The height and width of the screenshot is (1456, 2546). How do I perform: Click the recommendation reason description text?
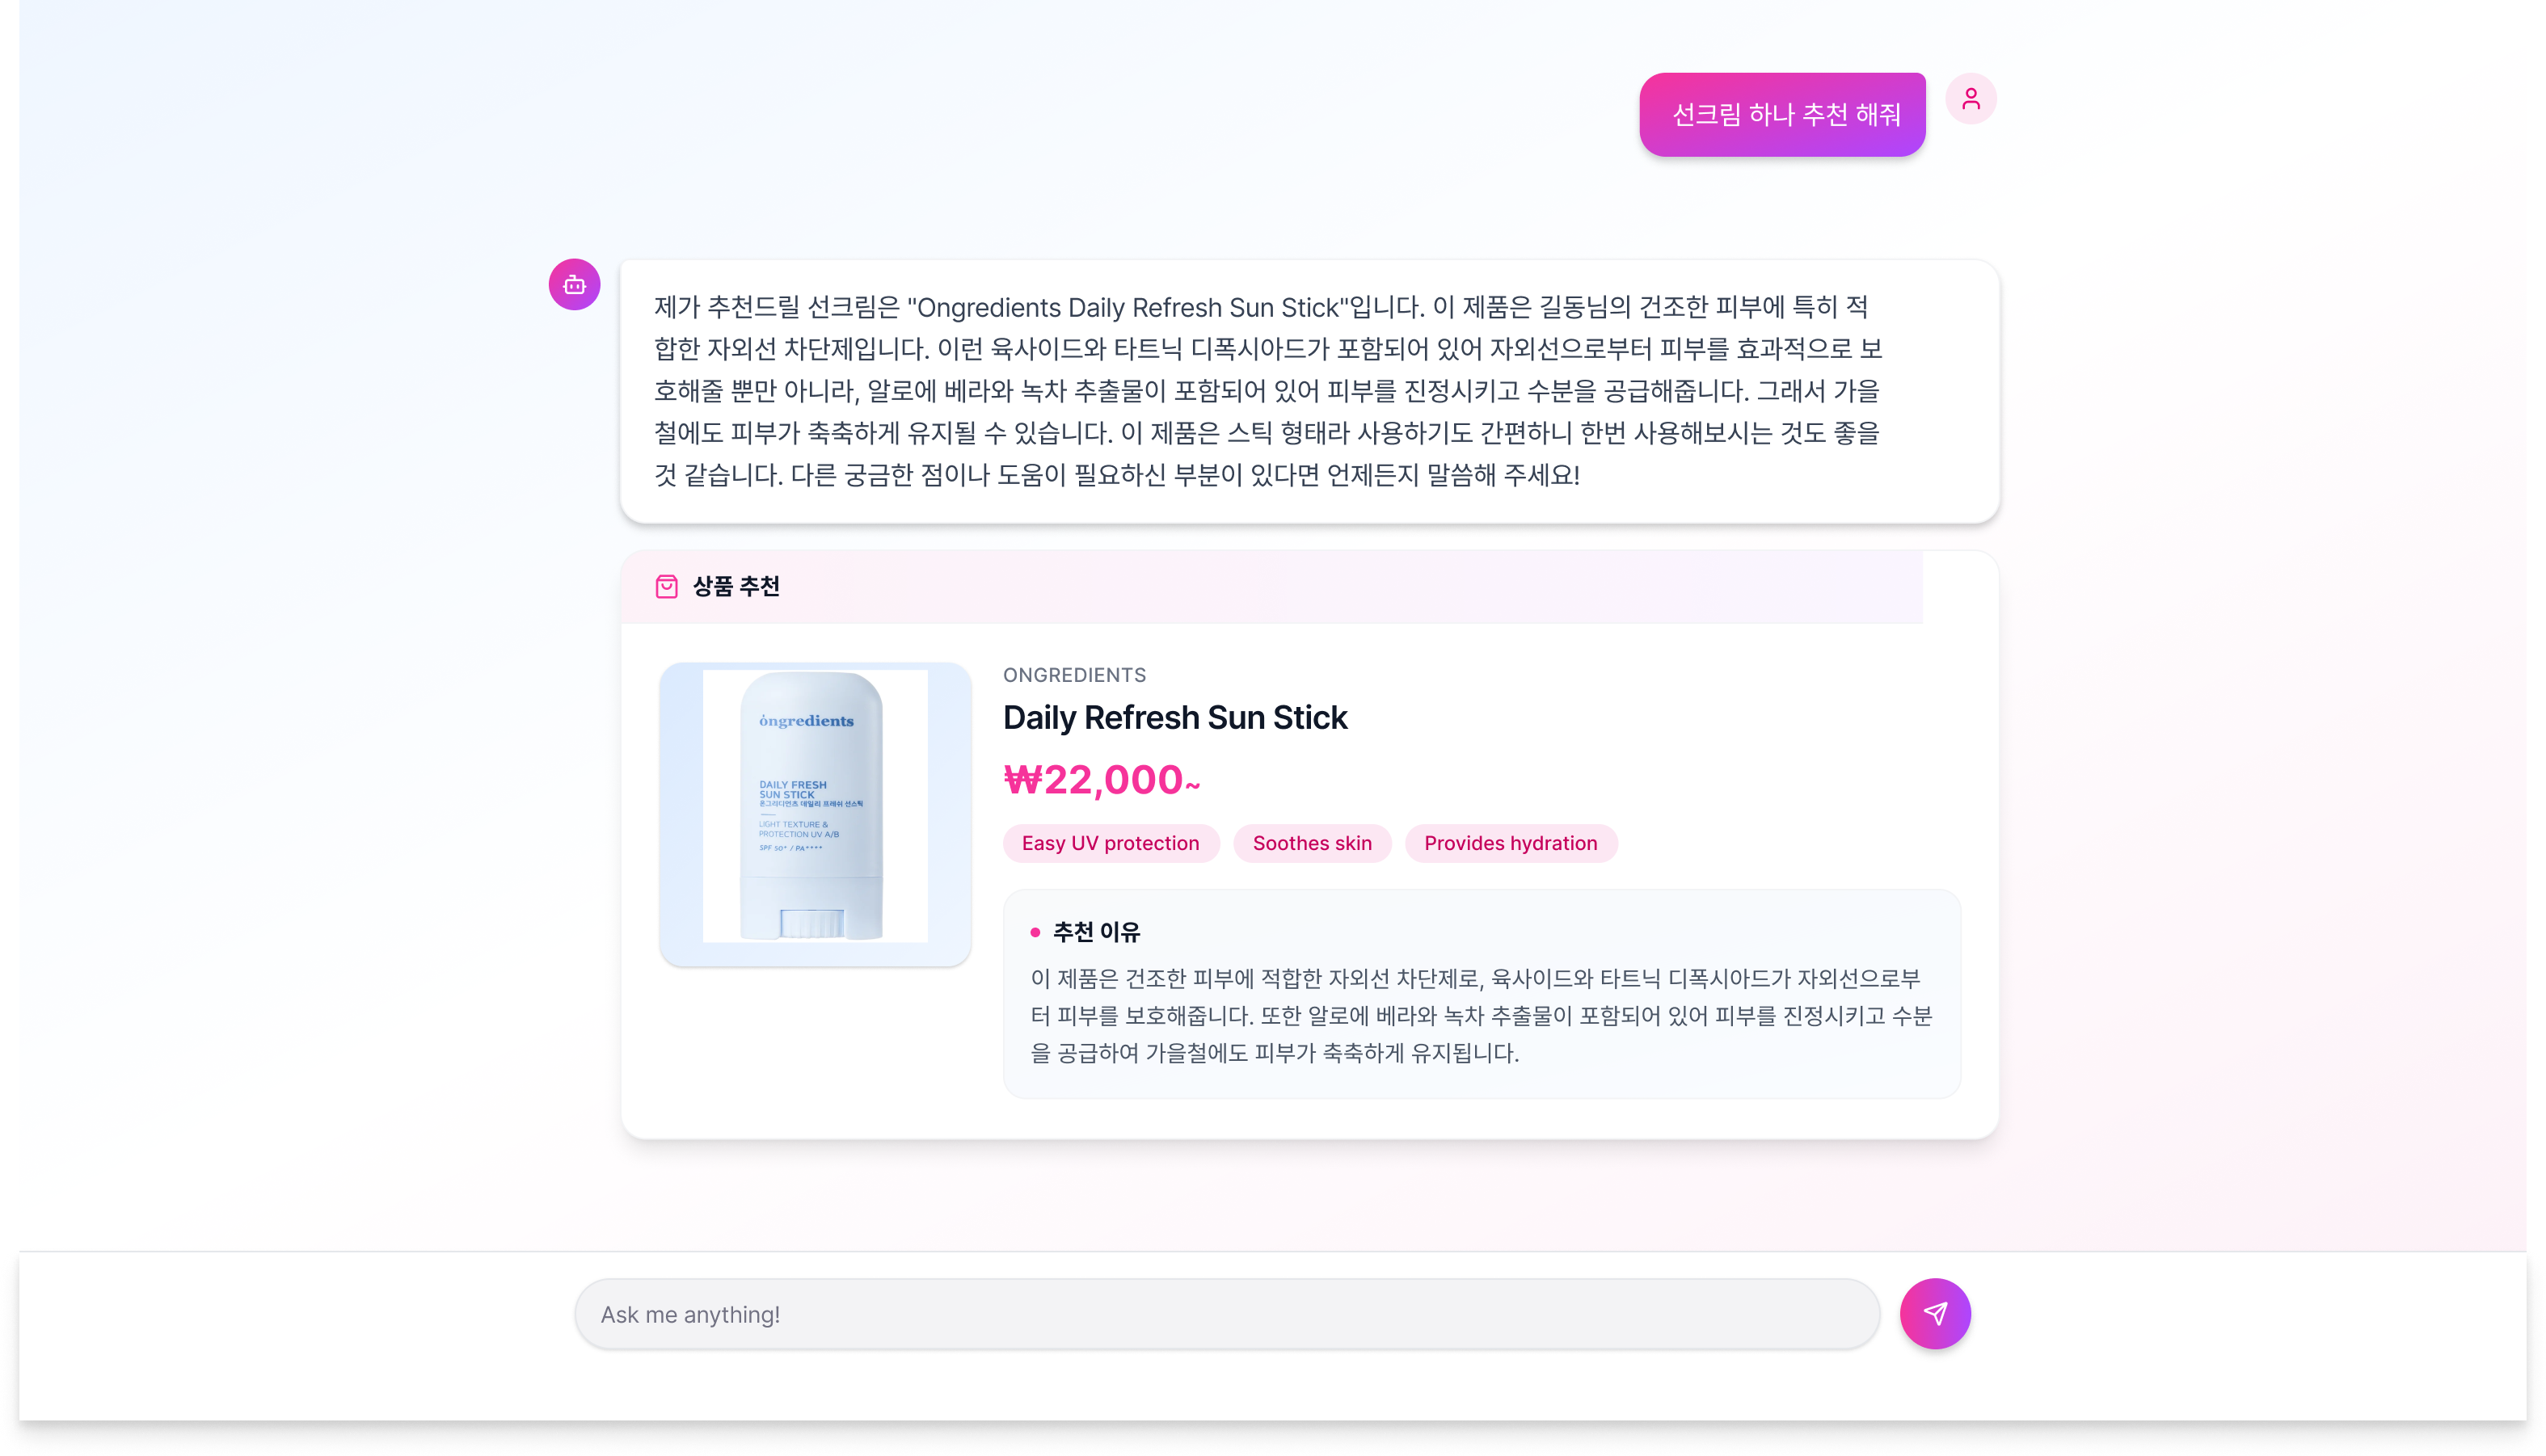[x=1481, y=1015]
